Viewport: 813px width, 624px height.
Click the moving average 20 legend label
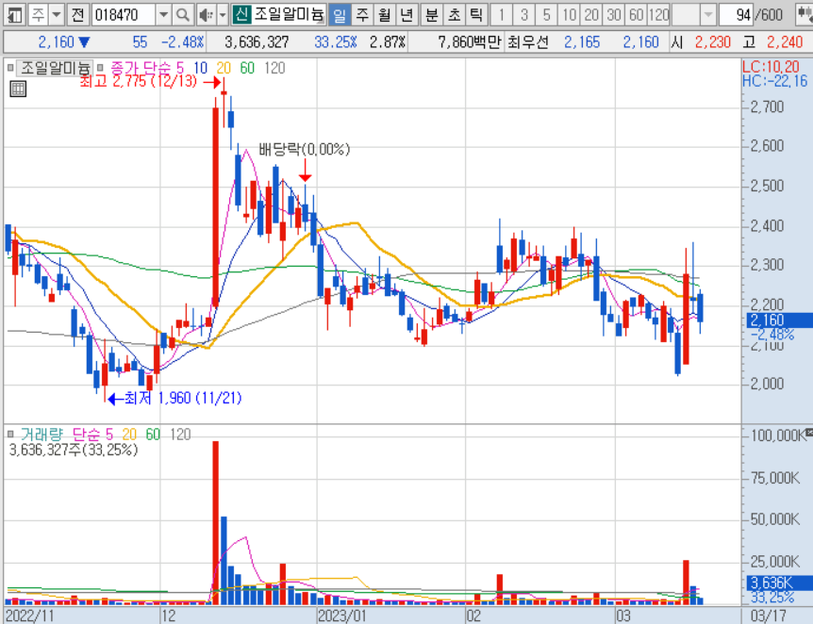pyautogui.click(x=223, y=68)
